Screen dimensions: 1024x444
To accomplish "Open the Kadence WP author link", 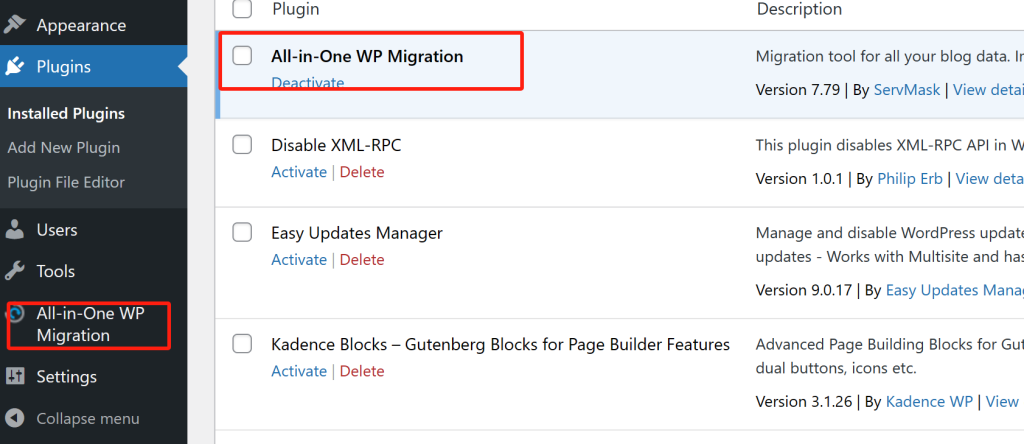I will click(x=929, y=402).
